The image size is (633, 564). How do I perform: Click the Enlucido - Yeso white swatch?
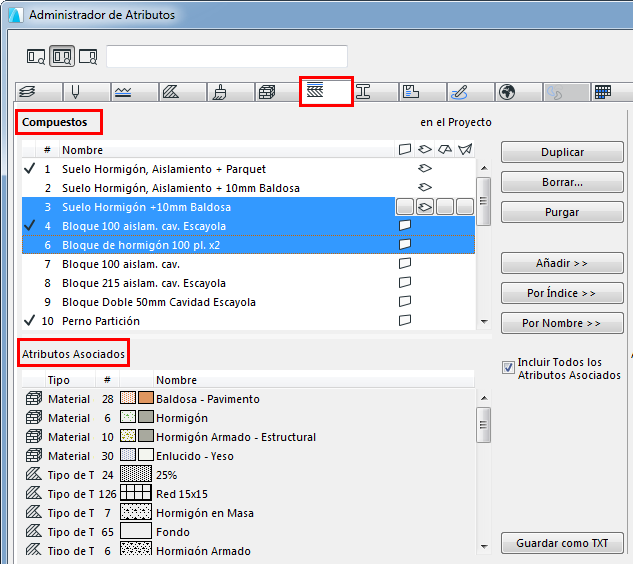coord(146,455)
